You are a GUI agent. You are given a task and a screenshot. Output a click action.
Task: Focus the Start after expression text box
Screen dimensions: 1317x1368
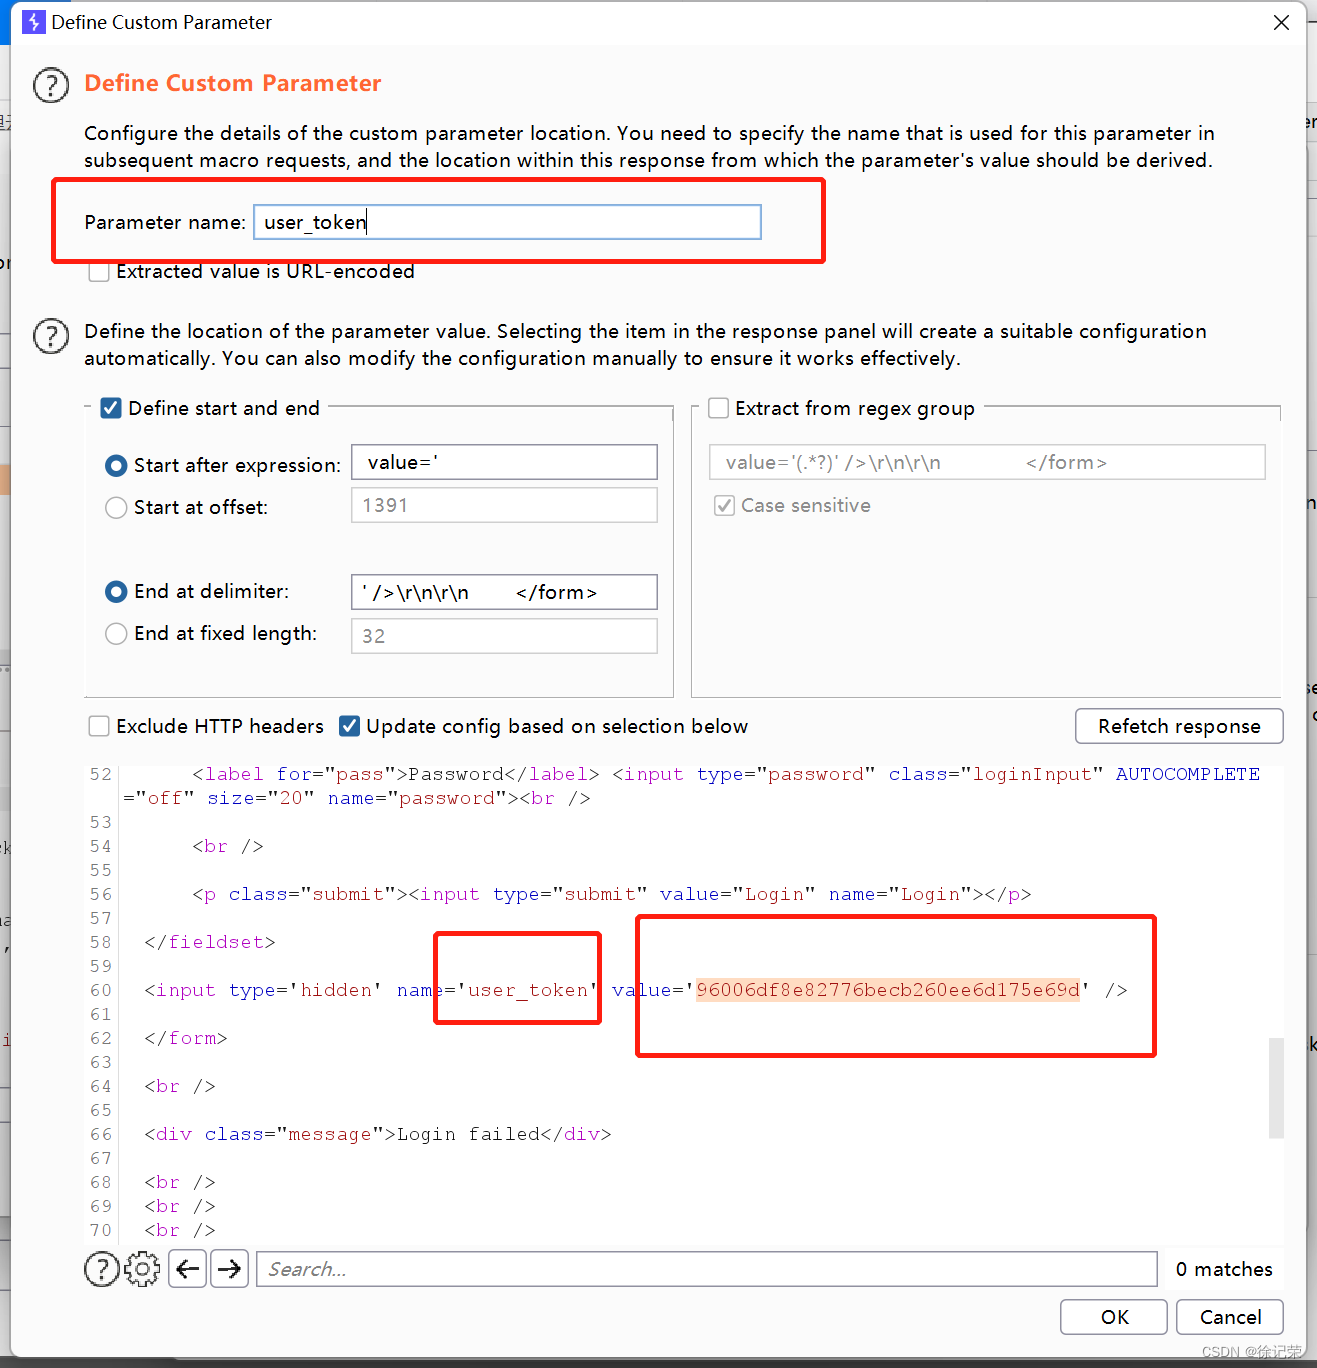coord(504,462)
